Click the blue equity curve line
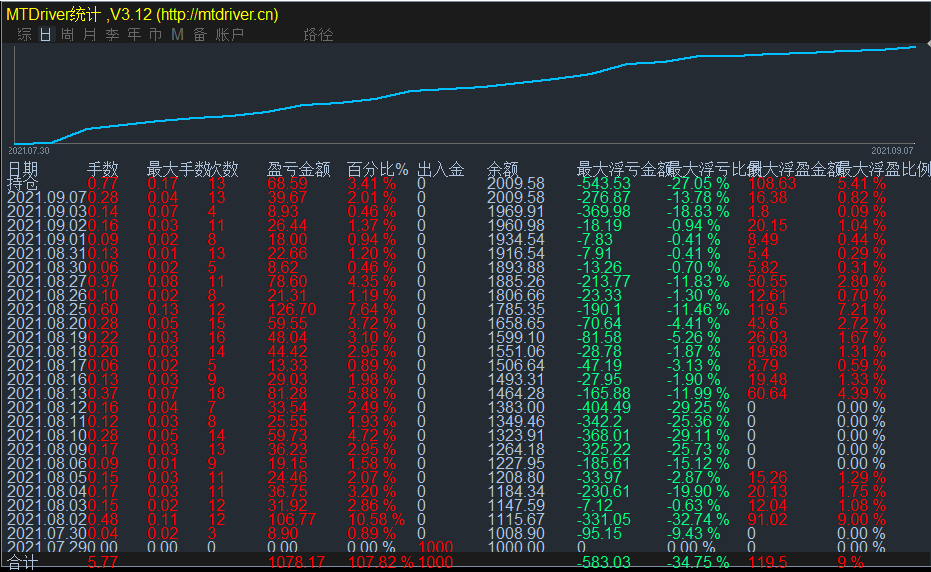The width and height of the screenshot is (931, 572). pos(500,85)
